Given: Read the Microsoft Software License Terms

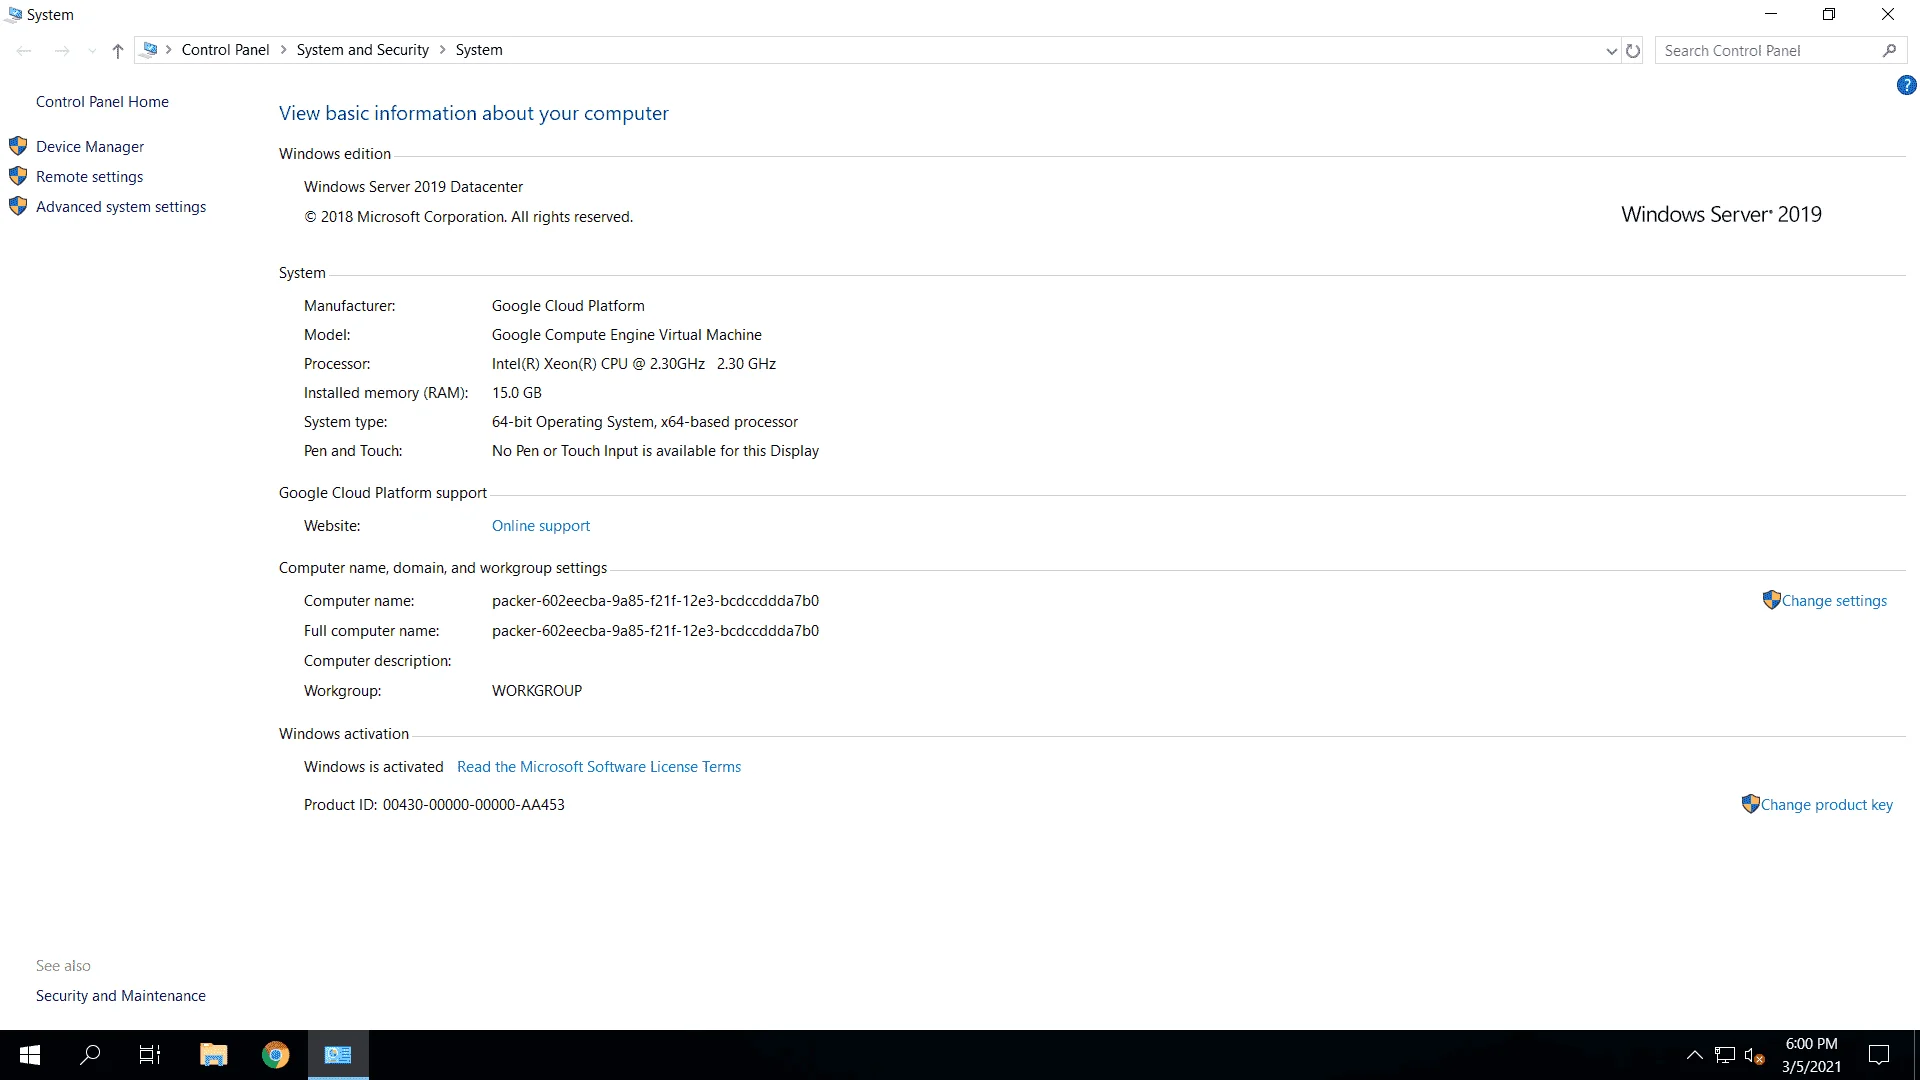Looking at the screenshot, I should [x=599, y=767].
